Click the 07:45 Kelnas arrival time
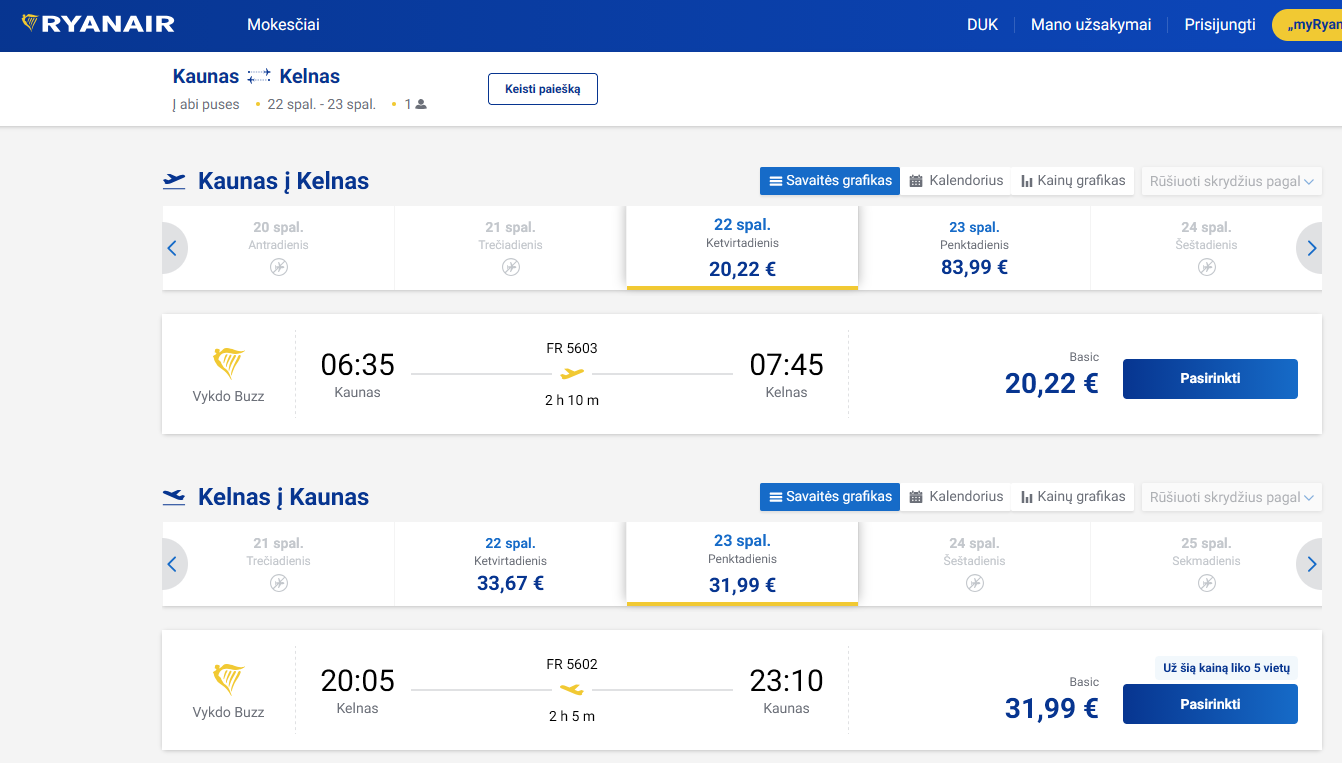The height and width of the screenshot is (763, 1342). tap(787, 365)
